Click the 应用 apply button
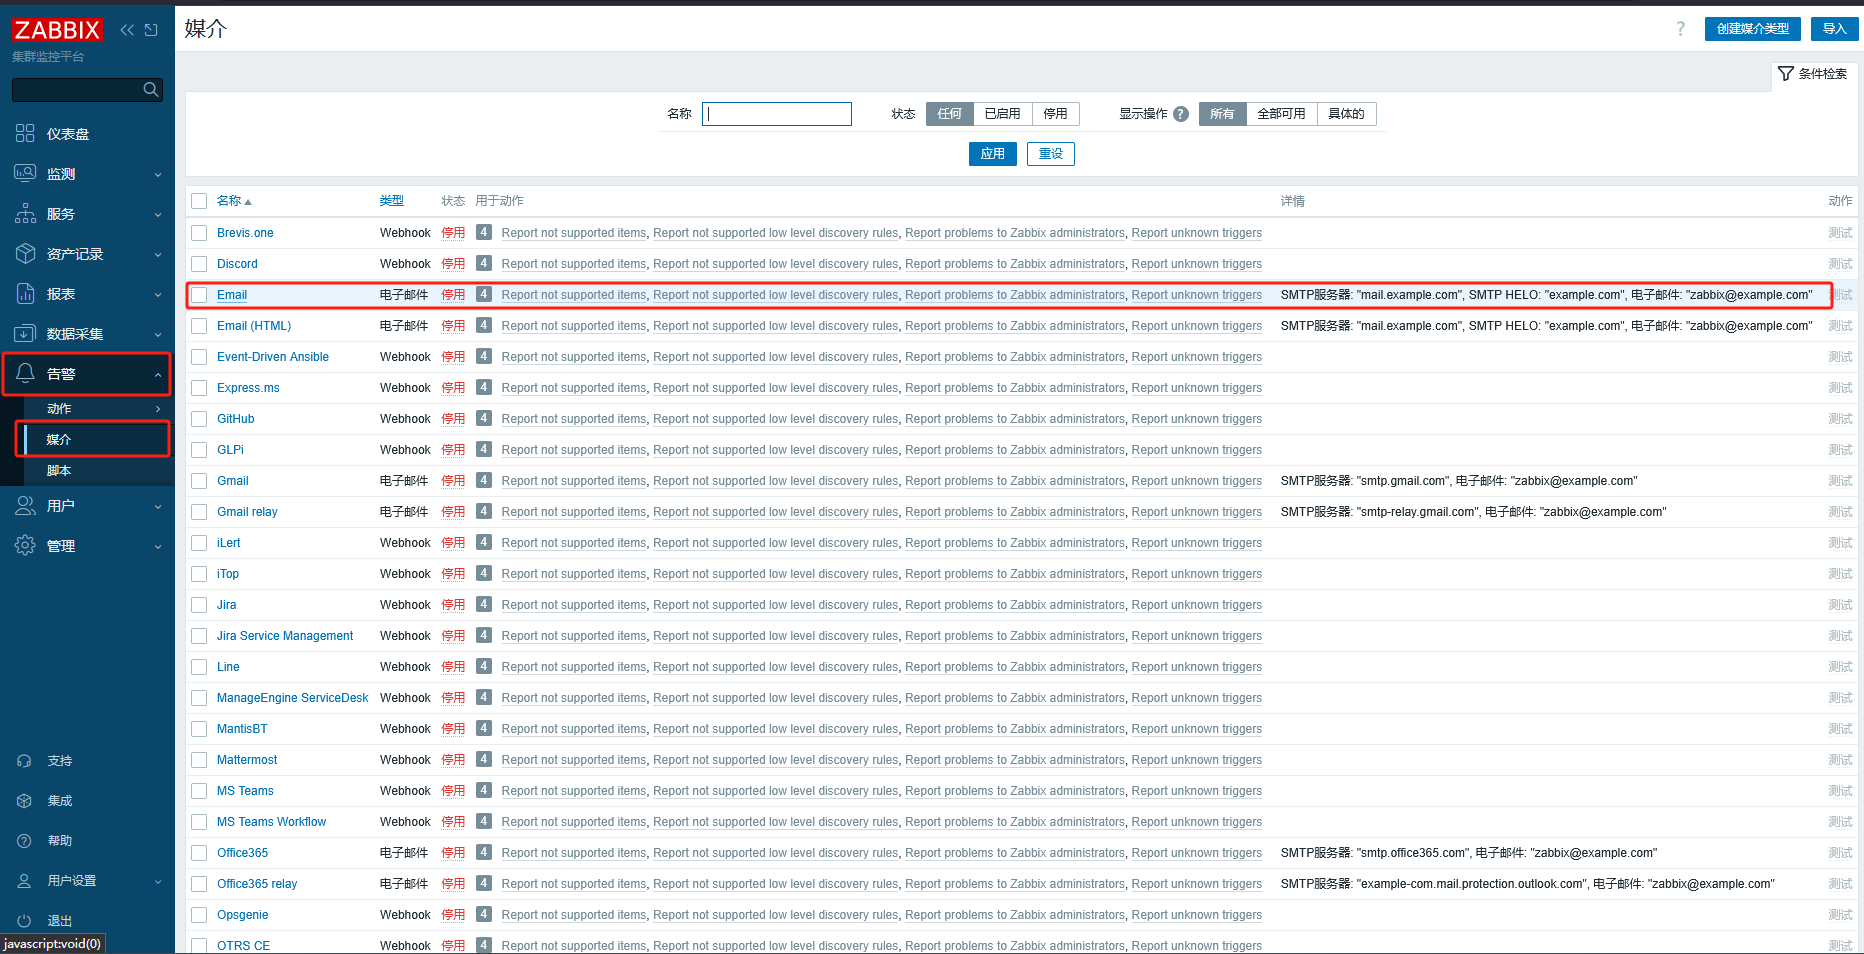 pos(992,154)
